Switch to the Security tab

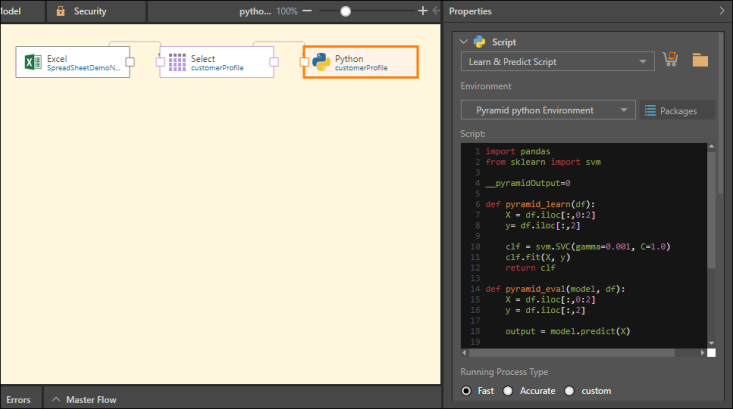(90, 11)
